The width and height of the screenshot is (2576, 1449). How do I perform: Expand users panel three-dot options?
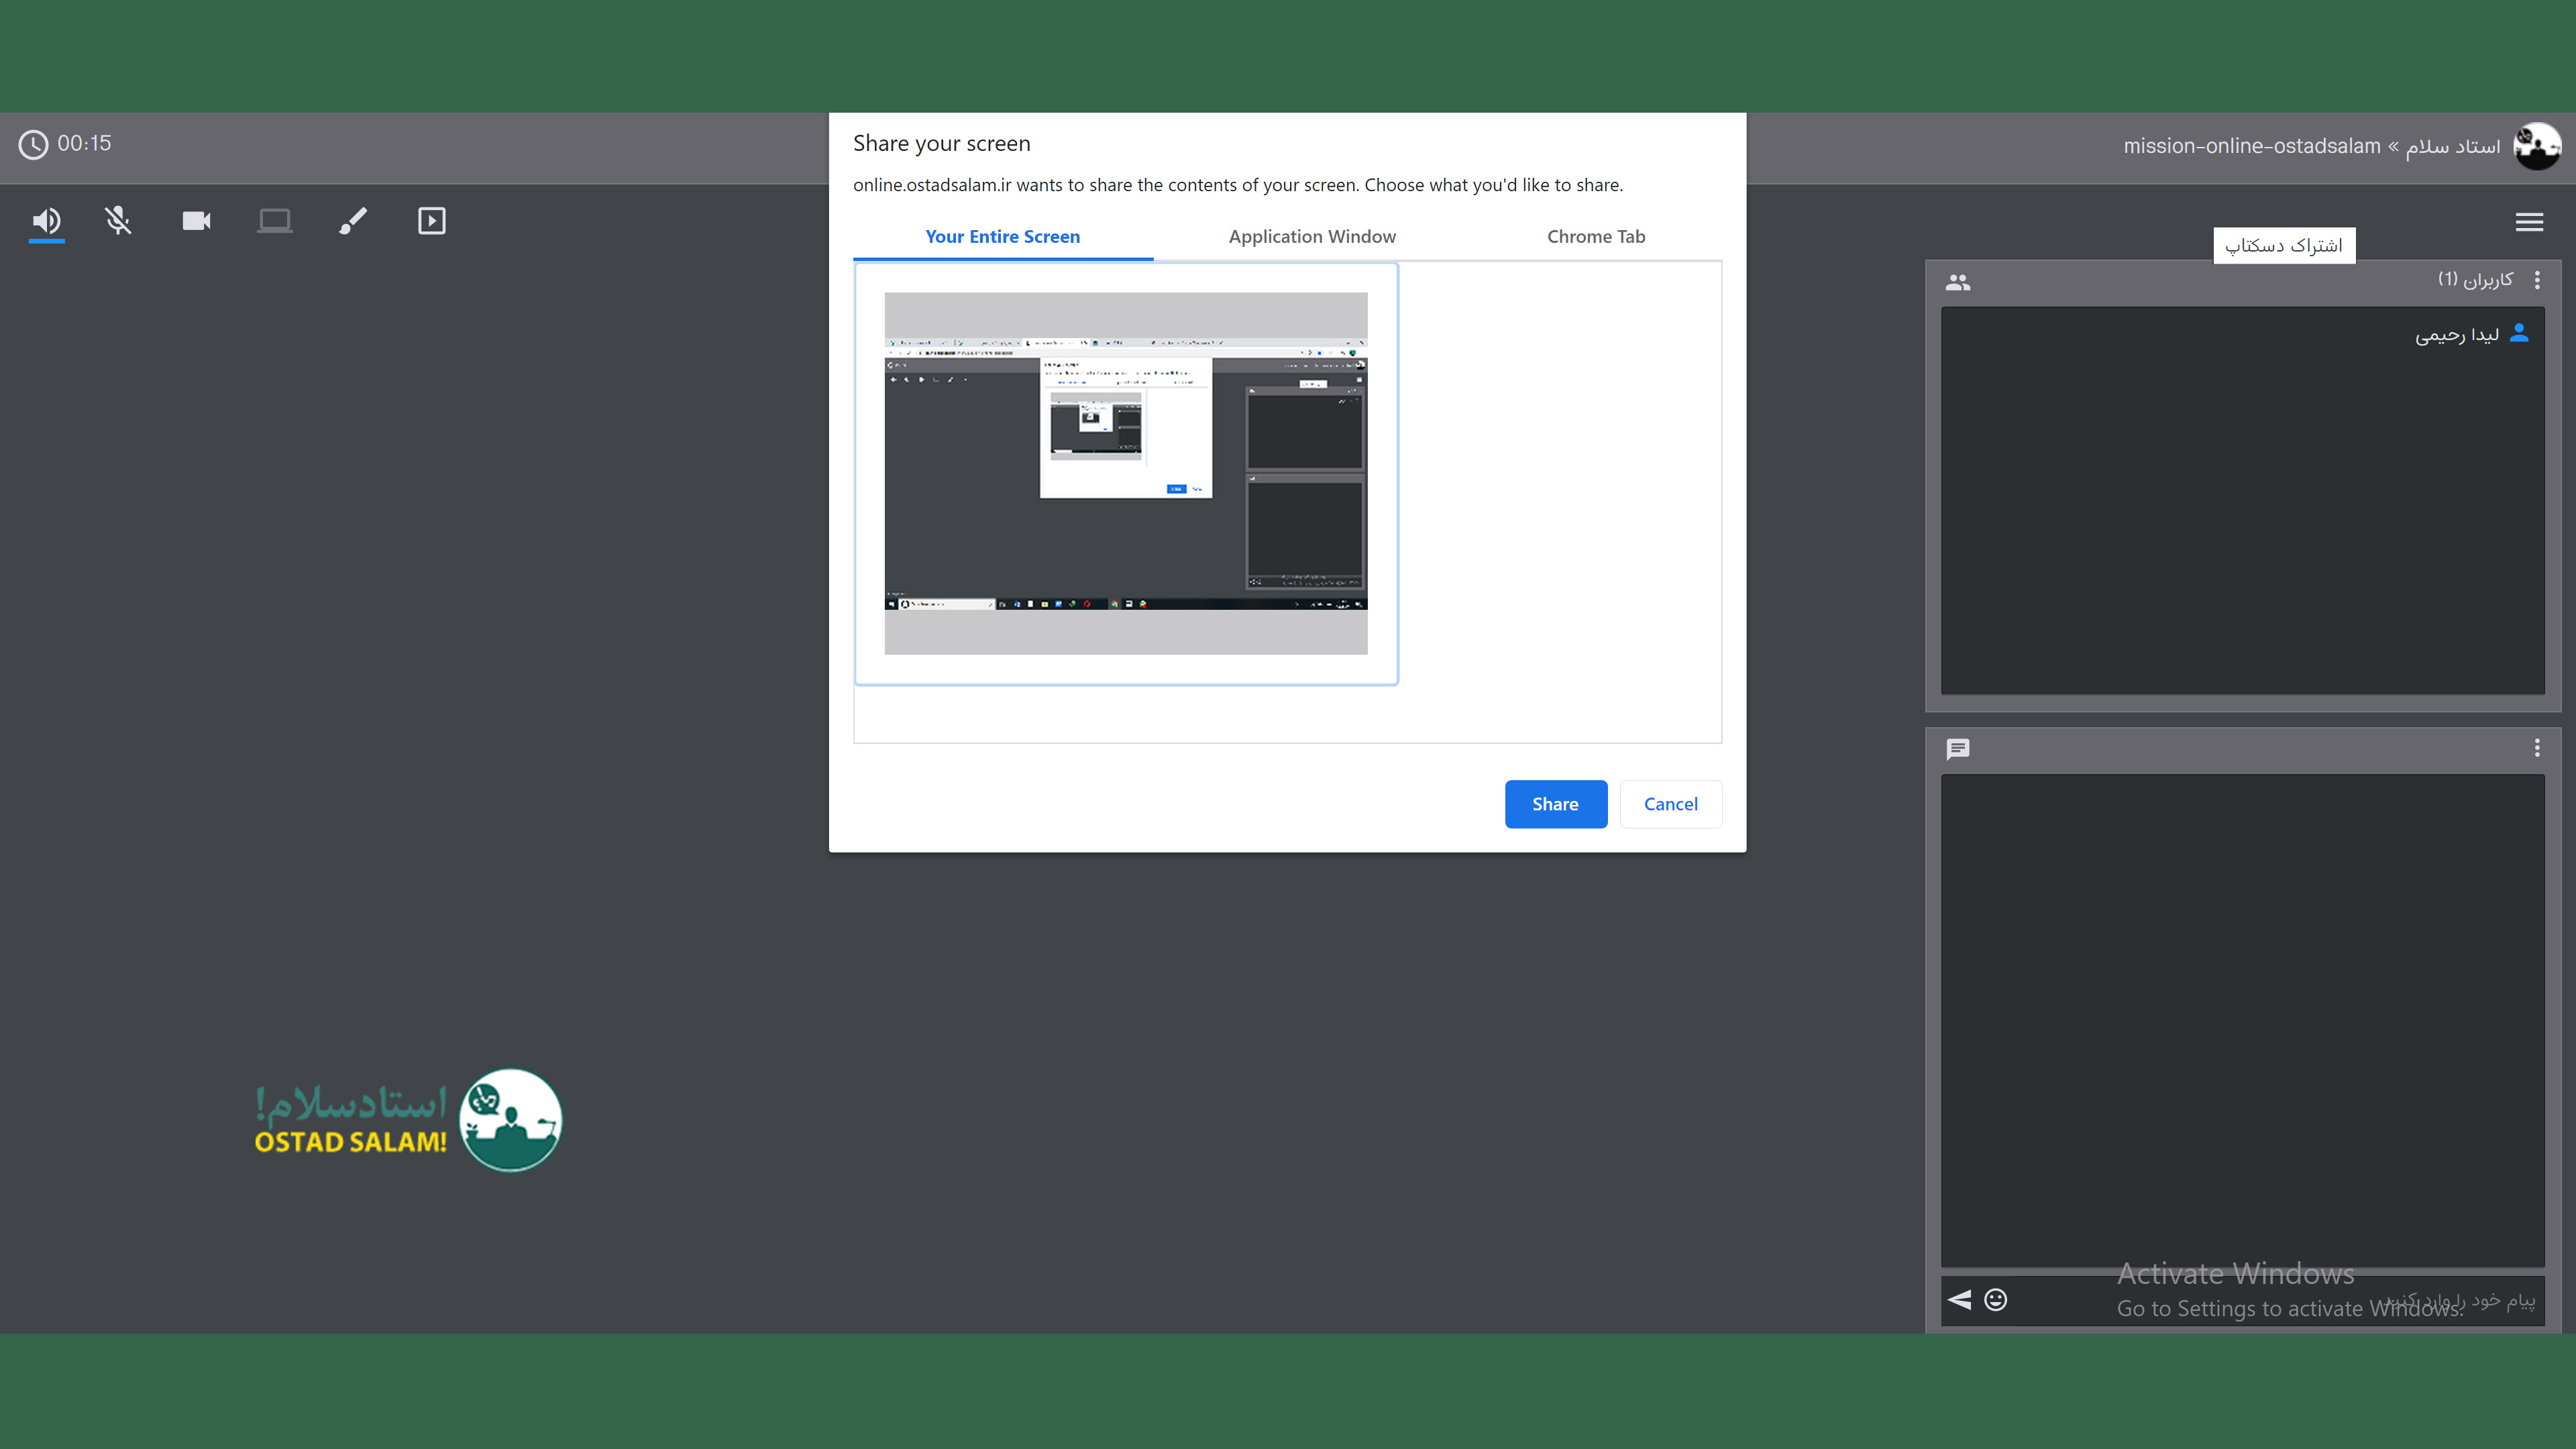pos(2537,280)
